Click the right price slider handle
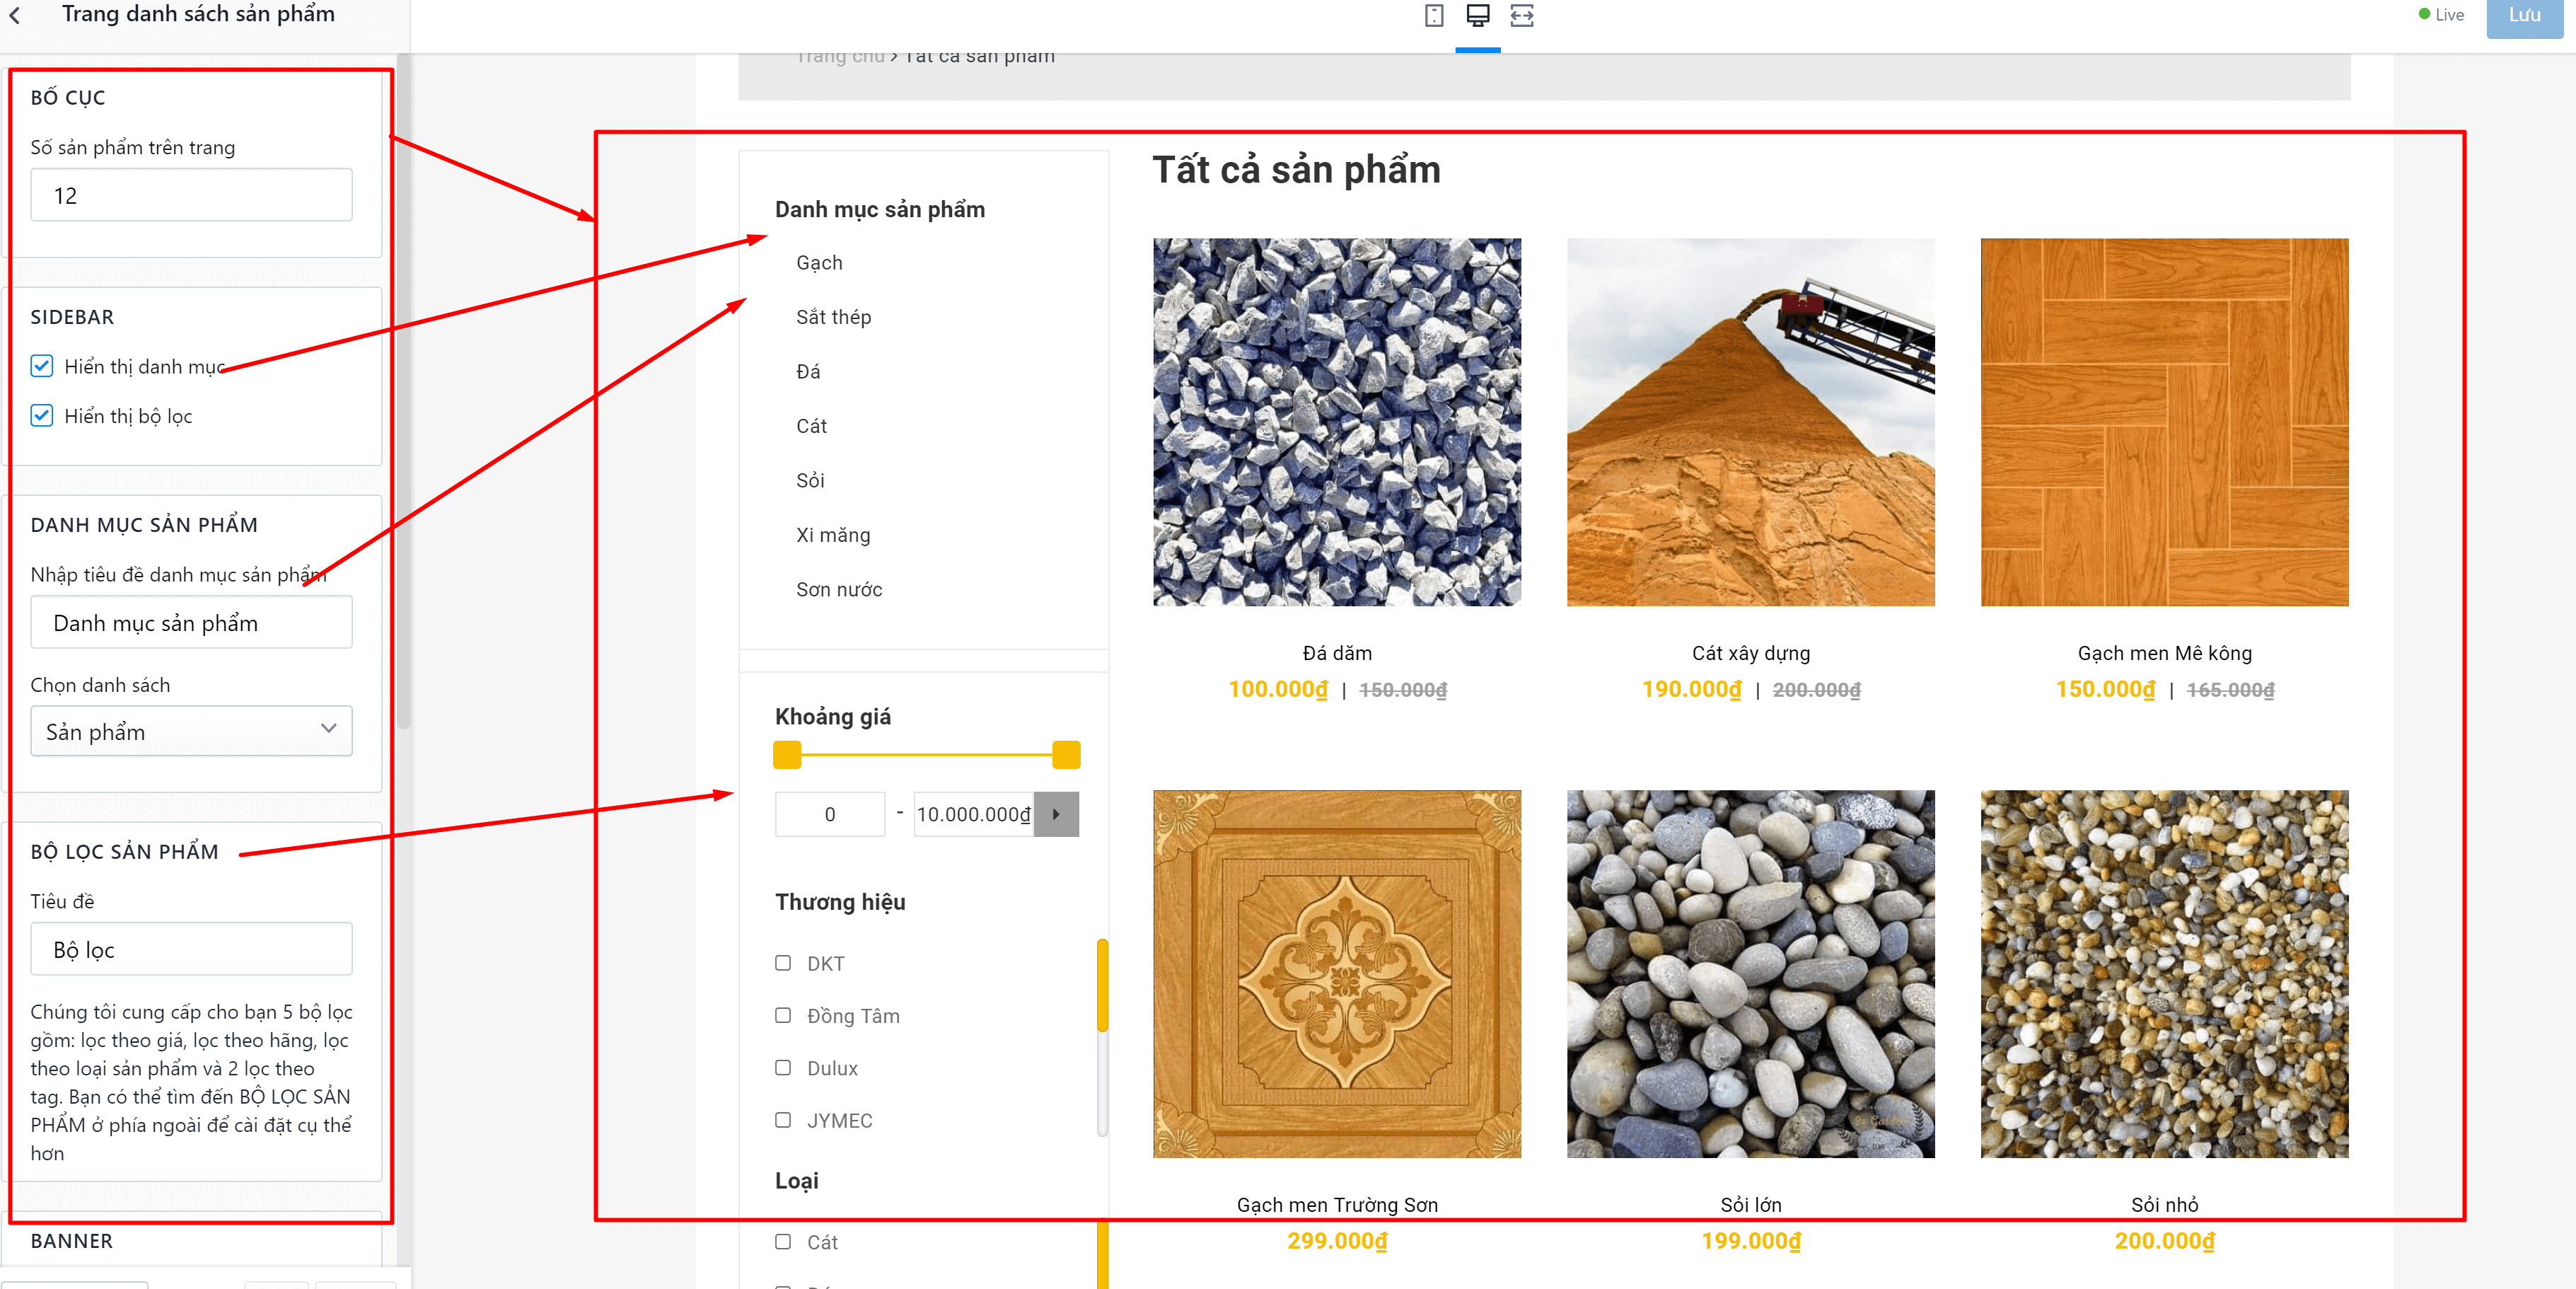This screenshot has width=2576, height=1289. (1066, 755)
